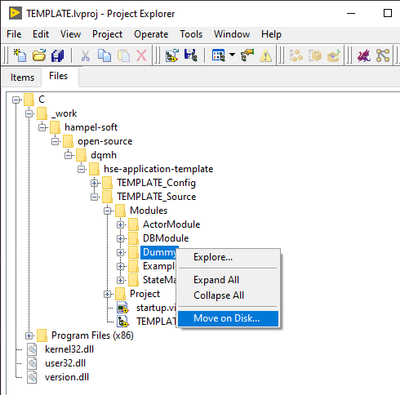Open the Filter view dropdown arrow

(232, 55)
